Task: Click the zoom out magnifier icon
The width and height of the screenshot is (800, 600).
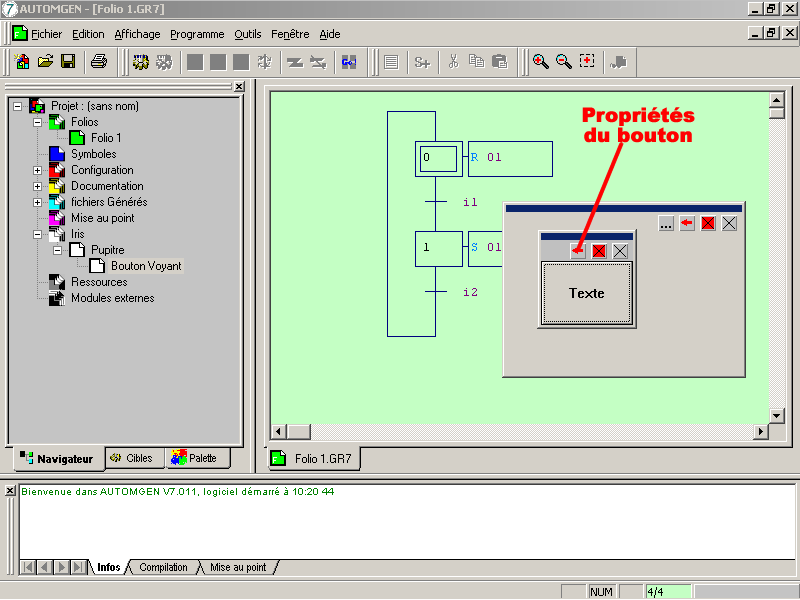Action: (564, 62)
